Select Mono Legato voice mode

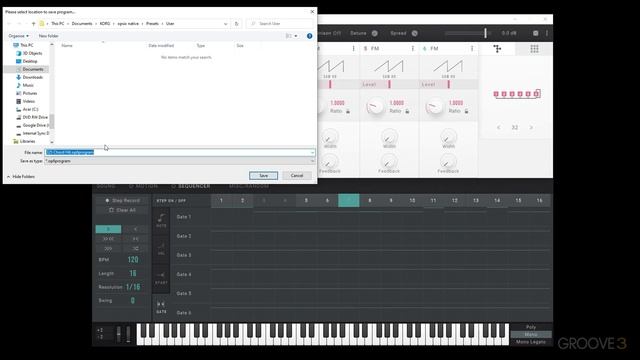[x=531, y=342]
